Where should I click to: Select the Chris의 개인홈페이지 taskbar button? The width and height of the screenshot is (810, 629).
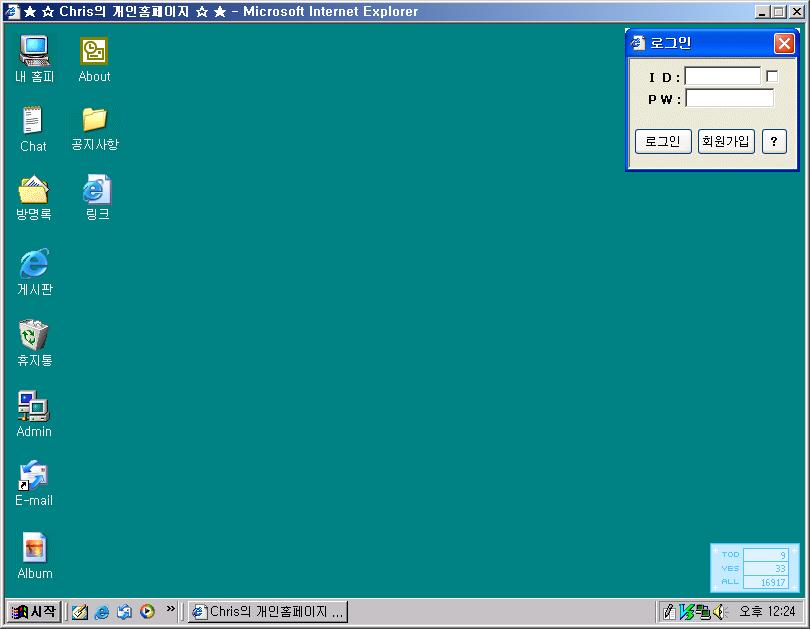pos(268,612)
